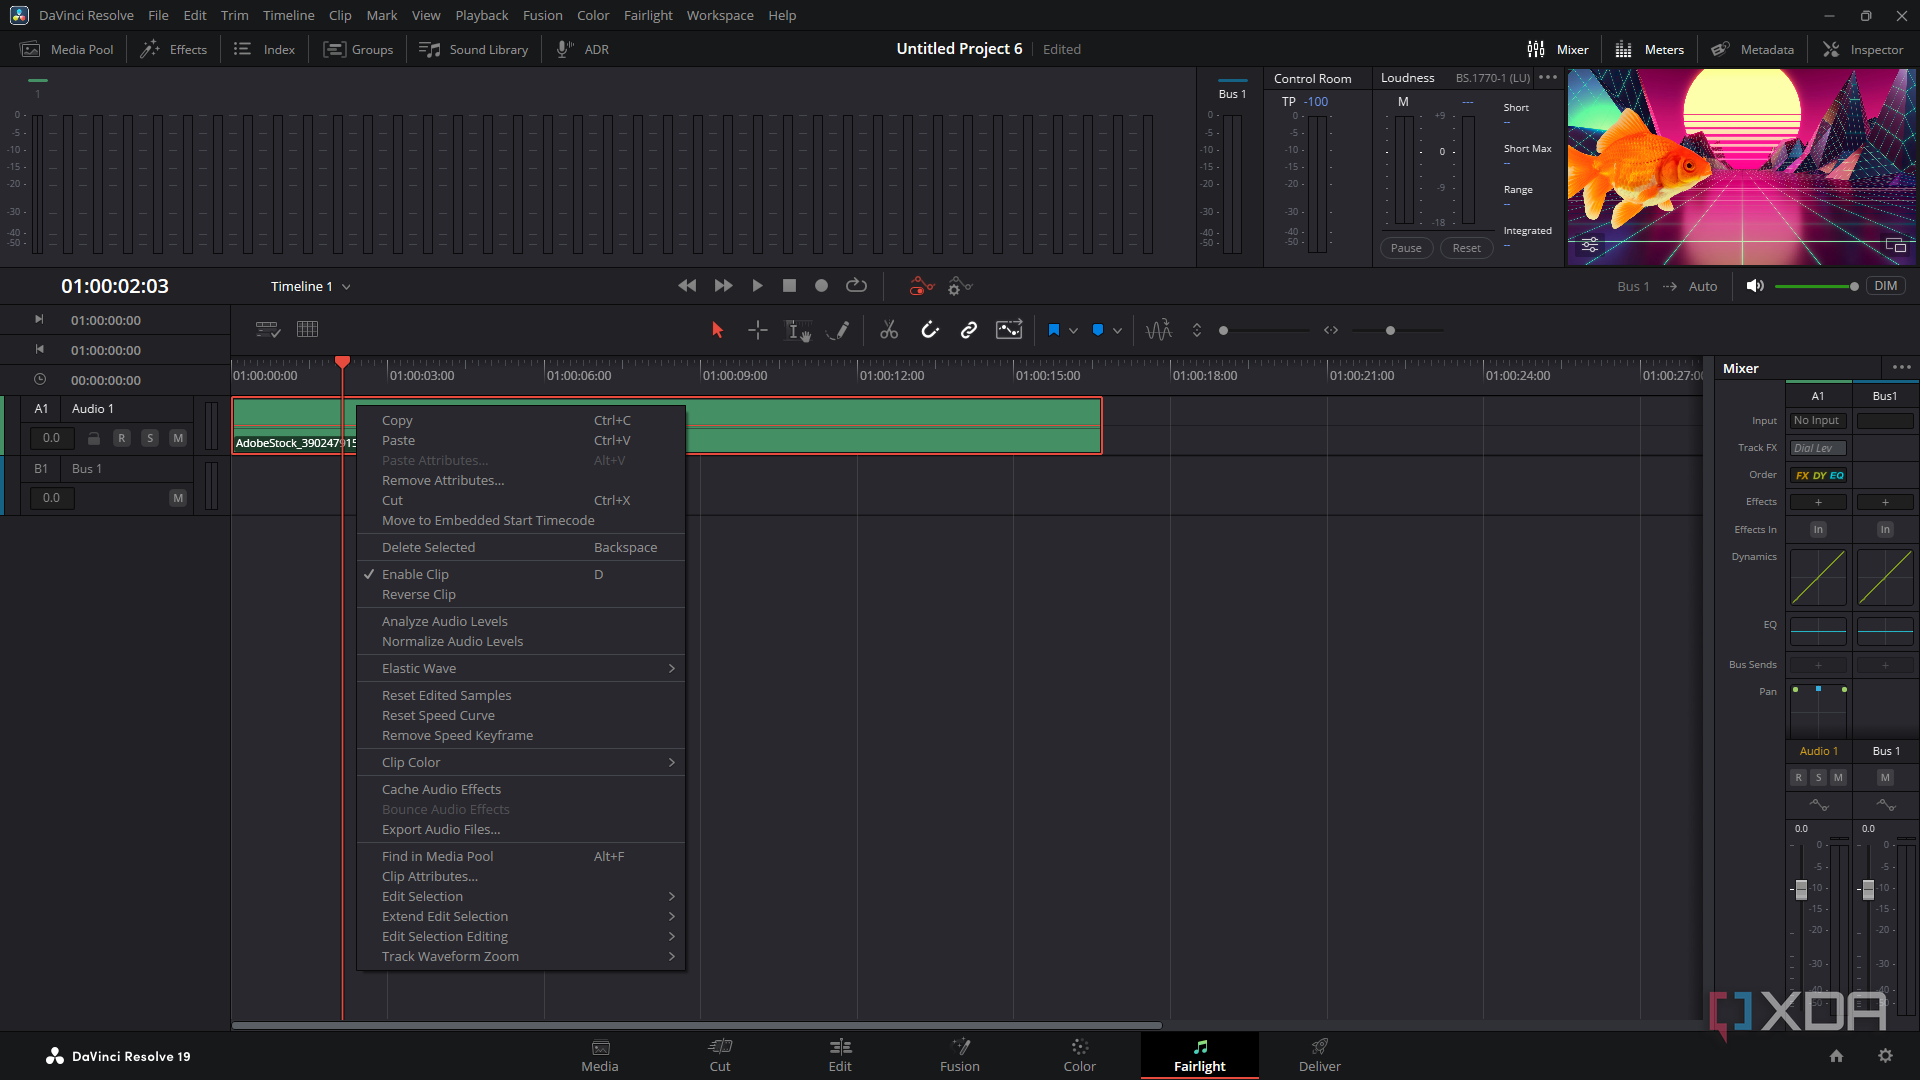The image size is (1920, 1080).
Task: Open No Input dropdown in mixer
Action: pos(1818,421)
